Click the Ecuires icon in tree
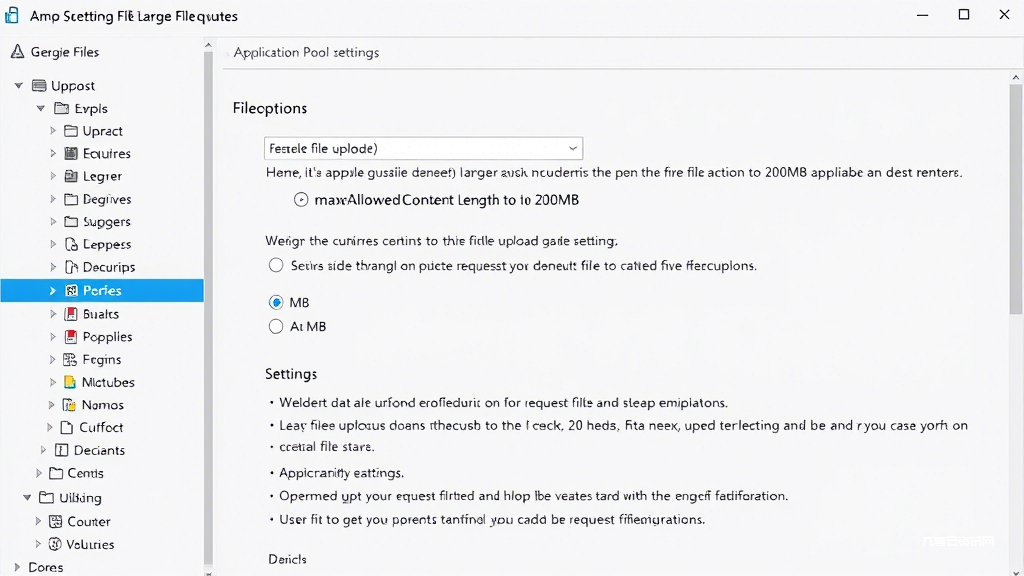This screenshot has height=576, width=1024. pyautogui.click(x=71, y=153)
